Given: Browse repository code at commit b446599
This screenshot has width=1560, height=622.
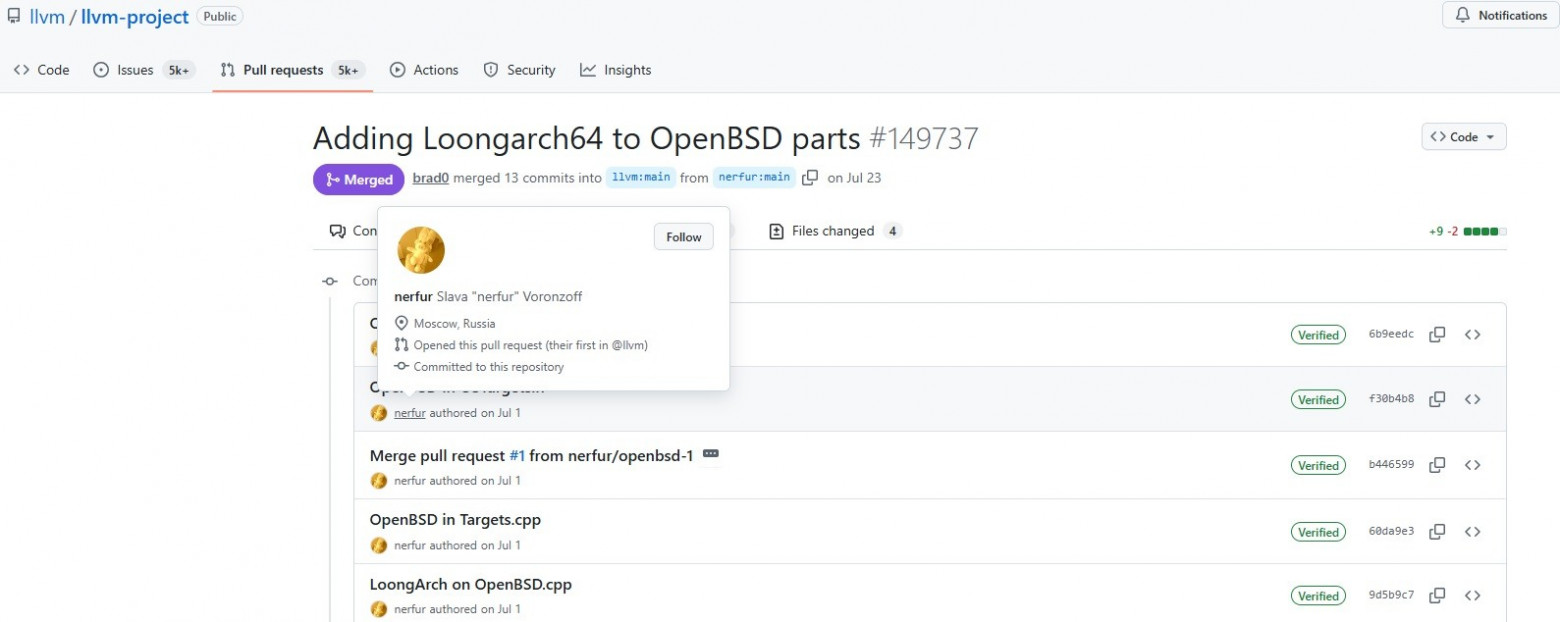Looking at the screenshot, I should point(1473,464).
